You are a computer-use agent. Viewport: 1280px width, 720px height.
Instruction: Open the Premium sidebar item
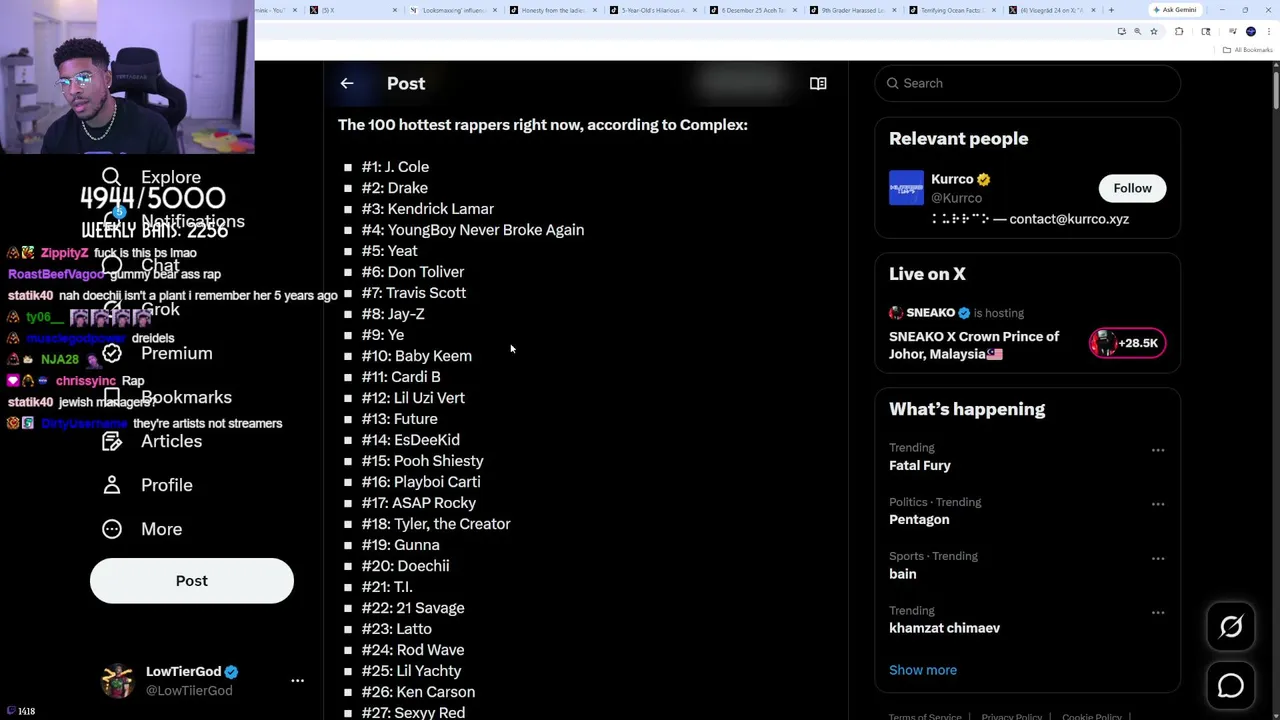click(176, 353)
